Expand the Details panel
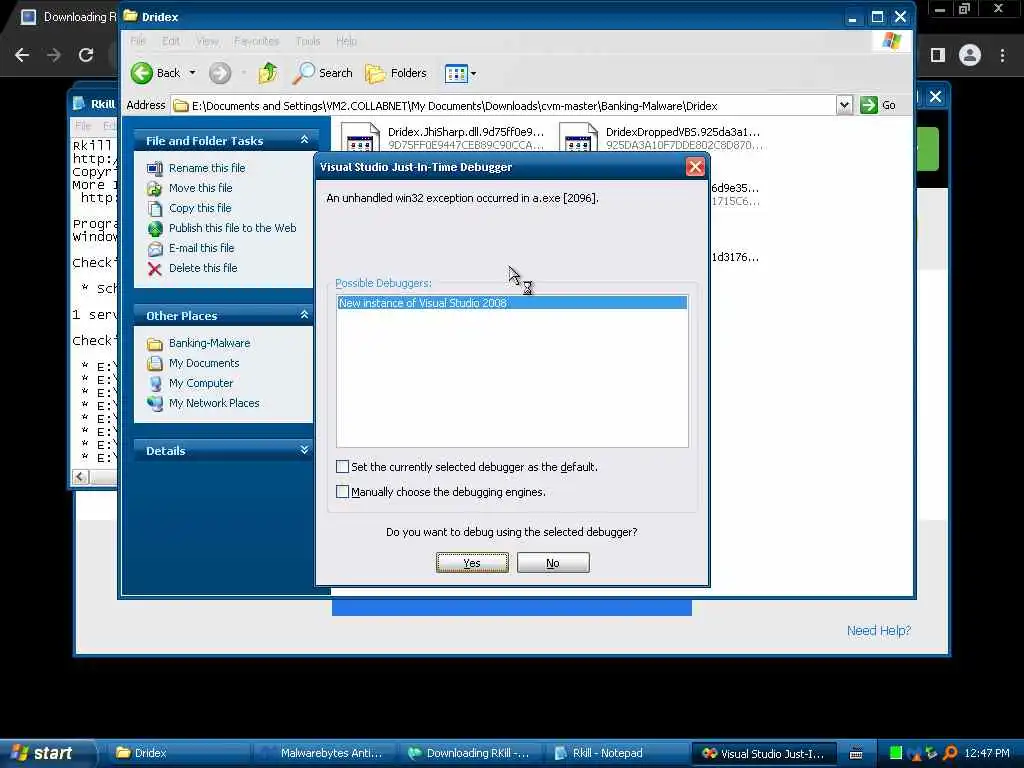This screenshot has width=1024, height=768. (x=304, y=450)
